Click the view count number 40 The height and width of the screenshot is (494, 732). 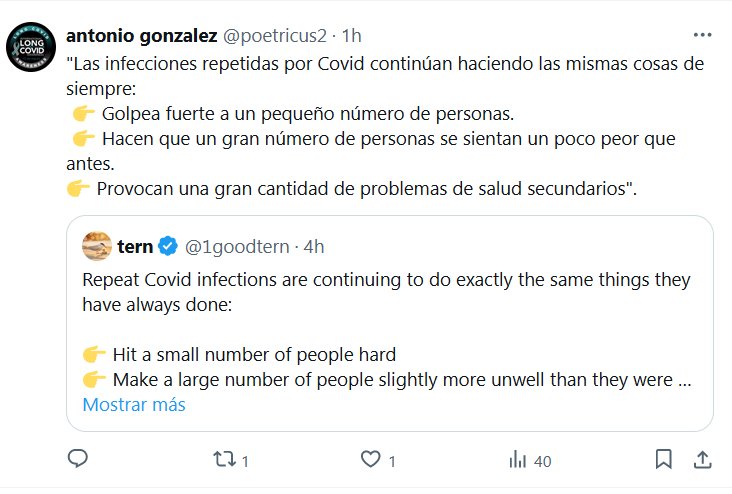point(543,461)
